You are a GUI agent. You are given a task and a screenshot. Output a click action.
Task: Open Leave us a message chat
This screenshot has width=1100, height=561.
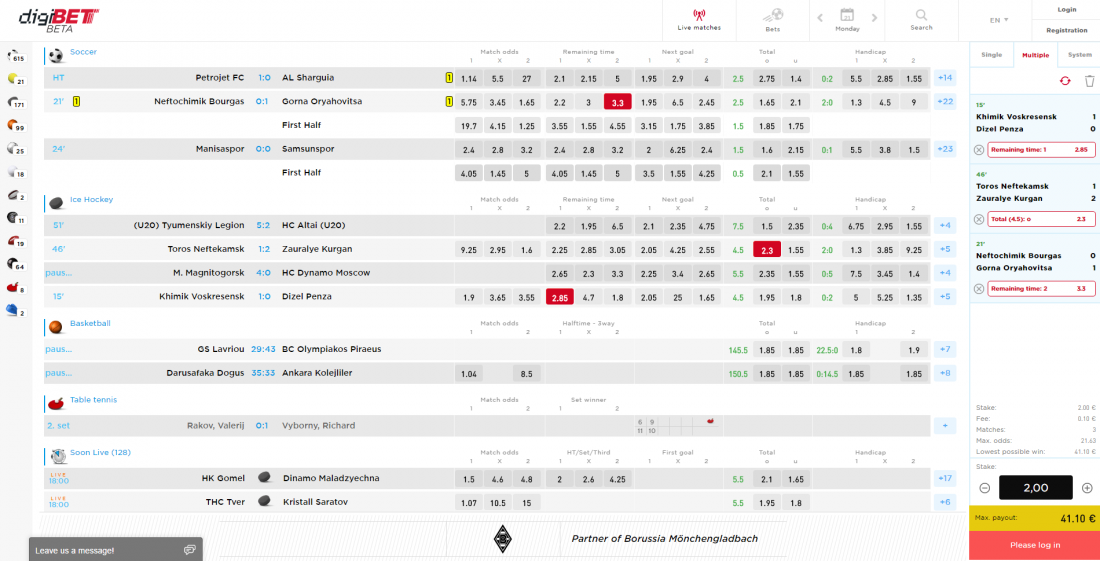point(116,550)
